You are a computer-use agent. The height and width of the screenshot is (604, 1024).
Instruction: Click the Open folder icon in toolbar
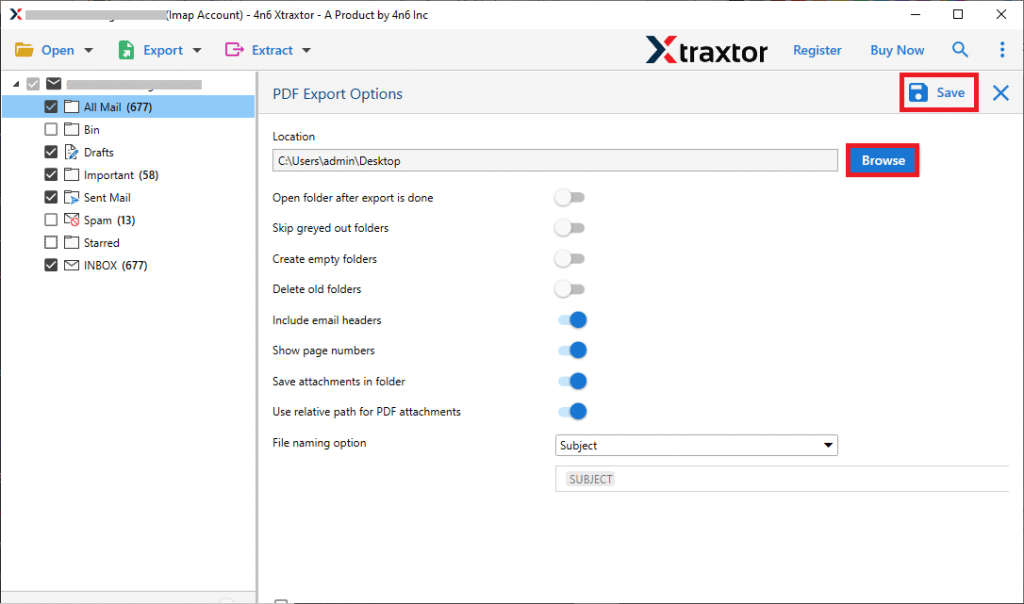coord(24,50)
